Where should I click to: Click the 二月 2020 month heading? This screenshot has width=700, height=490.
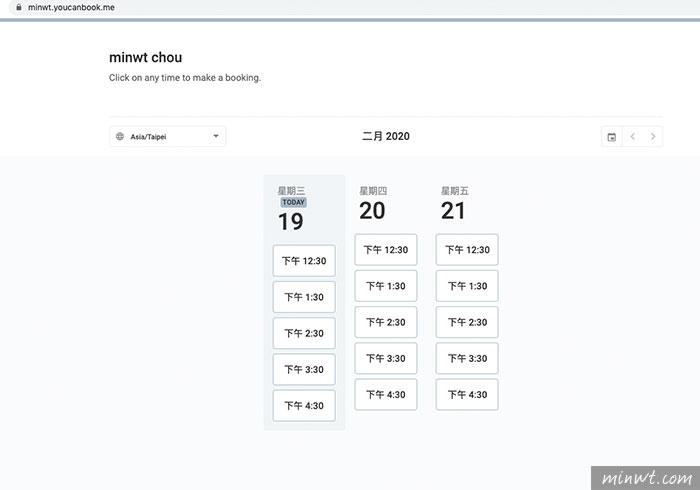386,136
